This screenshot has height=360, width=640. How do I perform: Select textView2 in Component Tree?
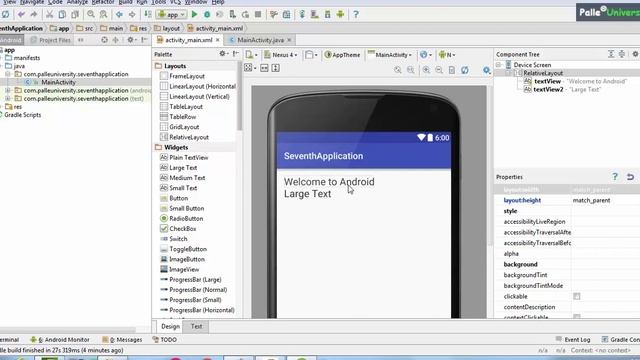tap(548, 89)
